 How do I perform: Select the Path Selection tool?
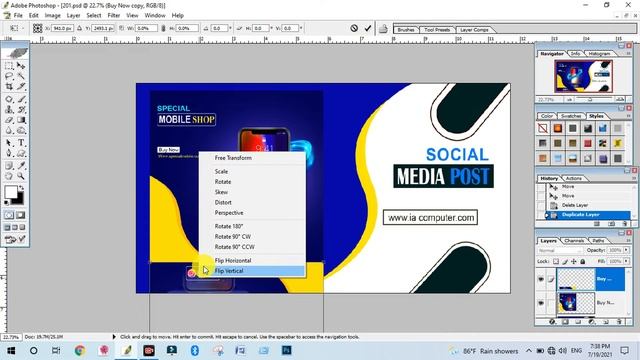pos(9,143)
